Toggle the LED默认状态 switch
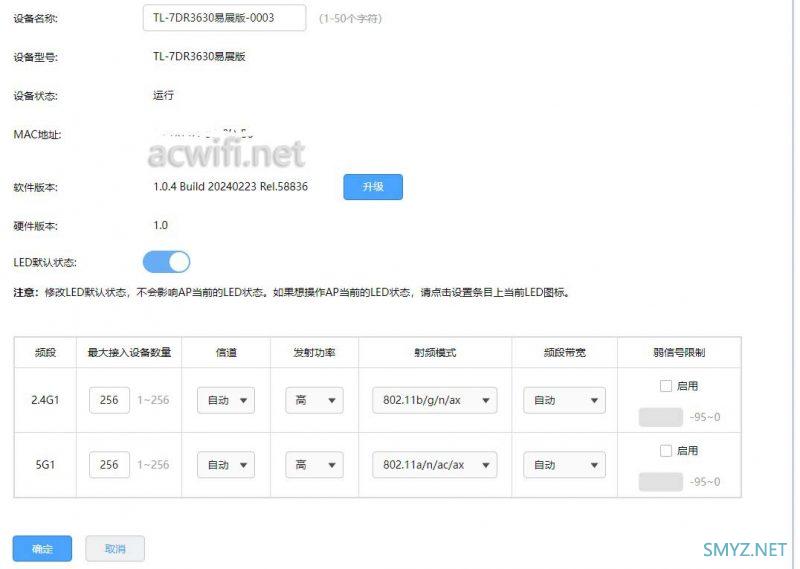Viewport: 800px width, 569px height. [166, 262]
